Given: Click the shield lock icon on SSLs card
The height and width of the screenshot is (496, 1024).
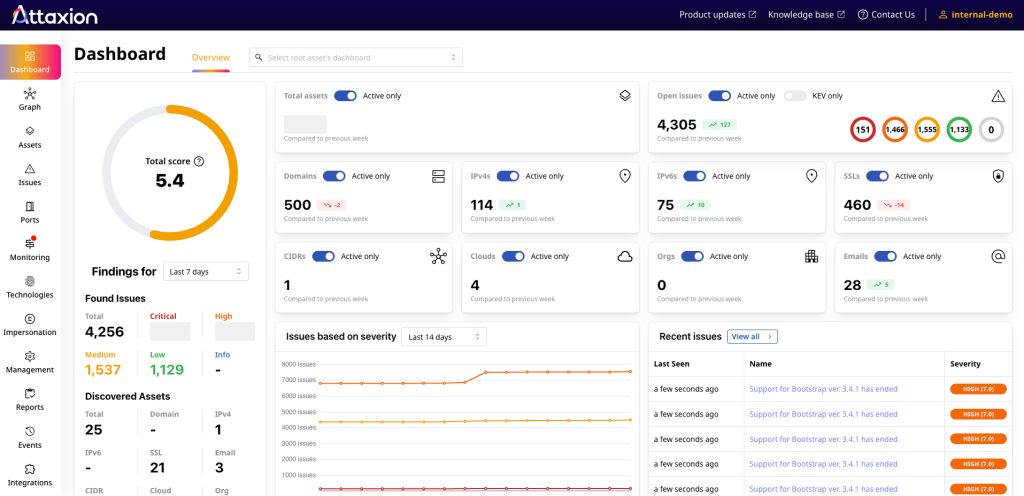Looking at the screenshot, I should click(998, 176).
